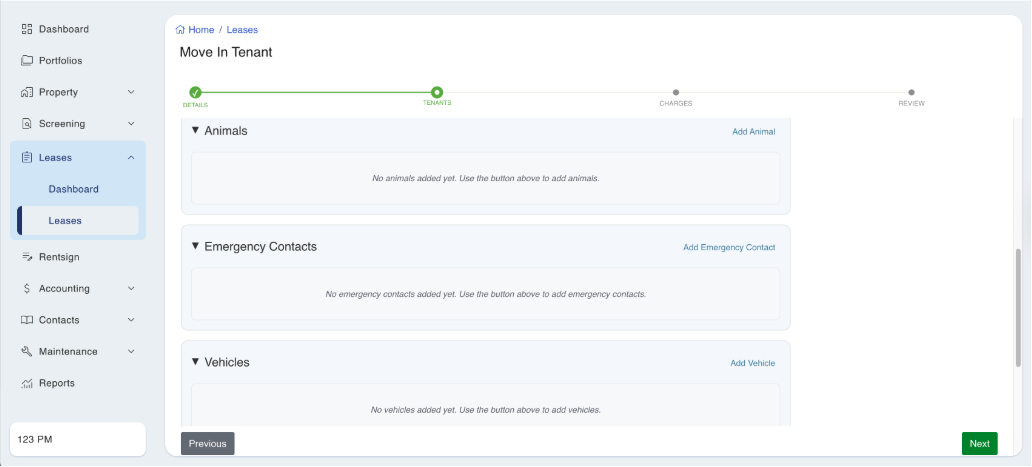The width and height of the screenshot is (1032, 467).
Task: Open Dashboard sub-item under Leases
Action: (x=73, y=189)
